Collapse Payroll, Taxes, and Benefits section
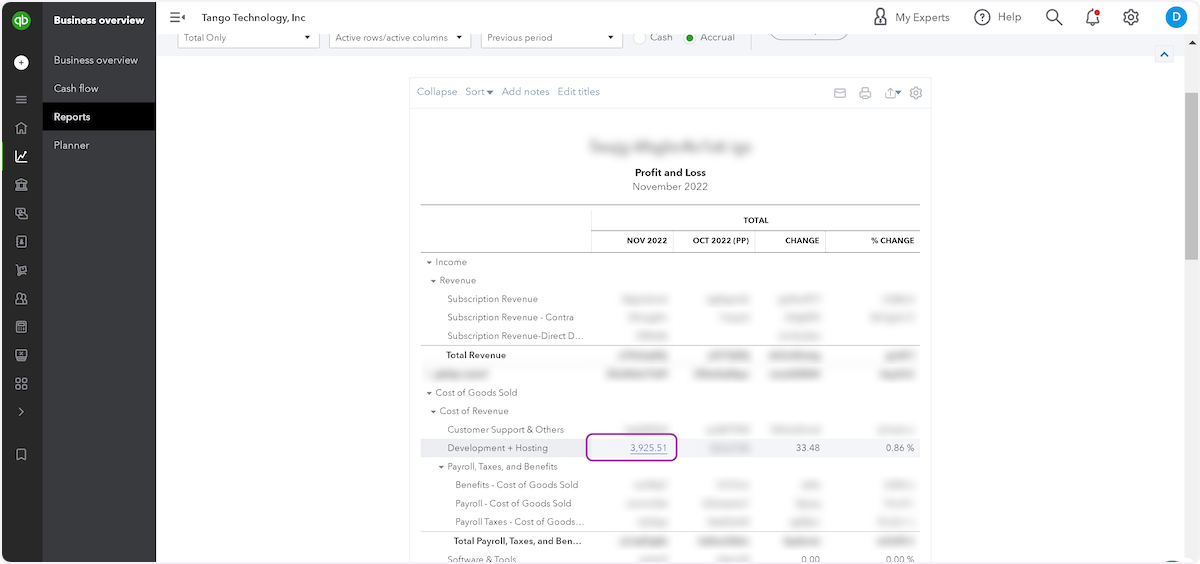Viewport: 1200px width, 564px height. pos(441,467)
